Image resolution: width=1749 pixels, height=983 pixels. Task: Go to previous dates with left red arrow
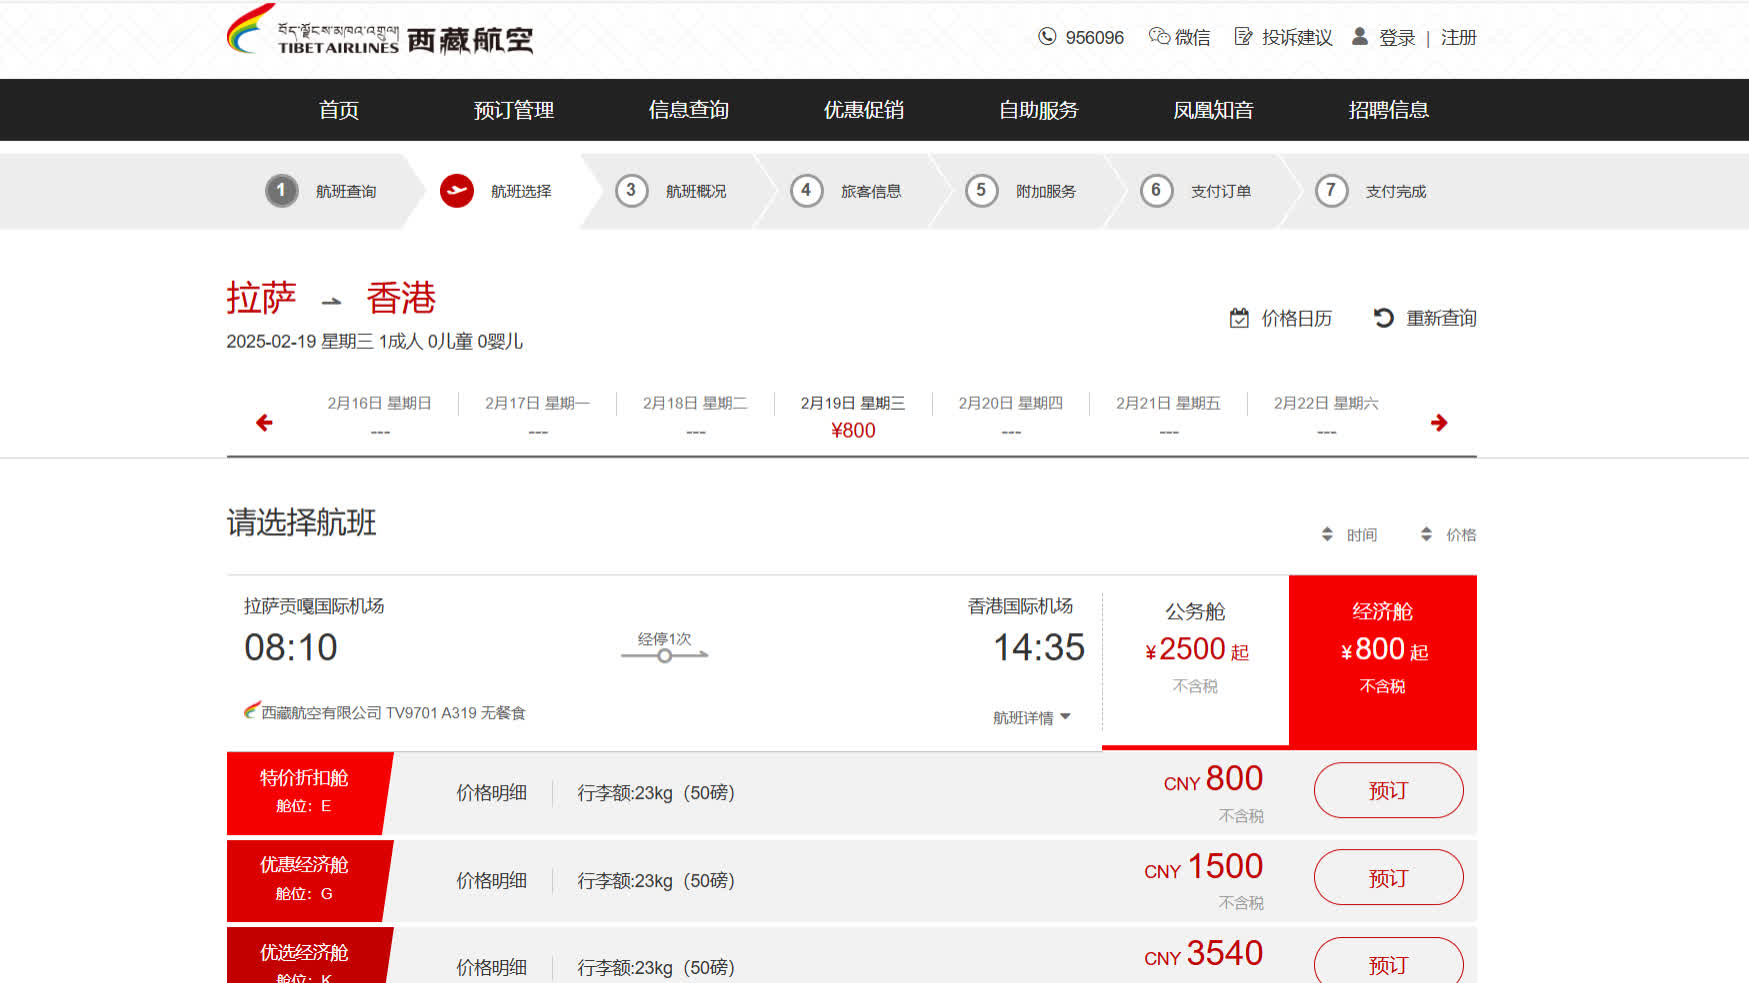point(264,423)
